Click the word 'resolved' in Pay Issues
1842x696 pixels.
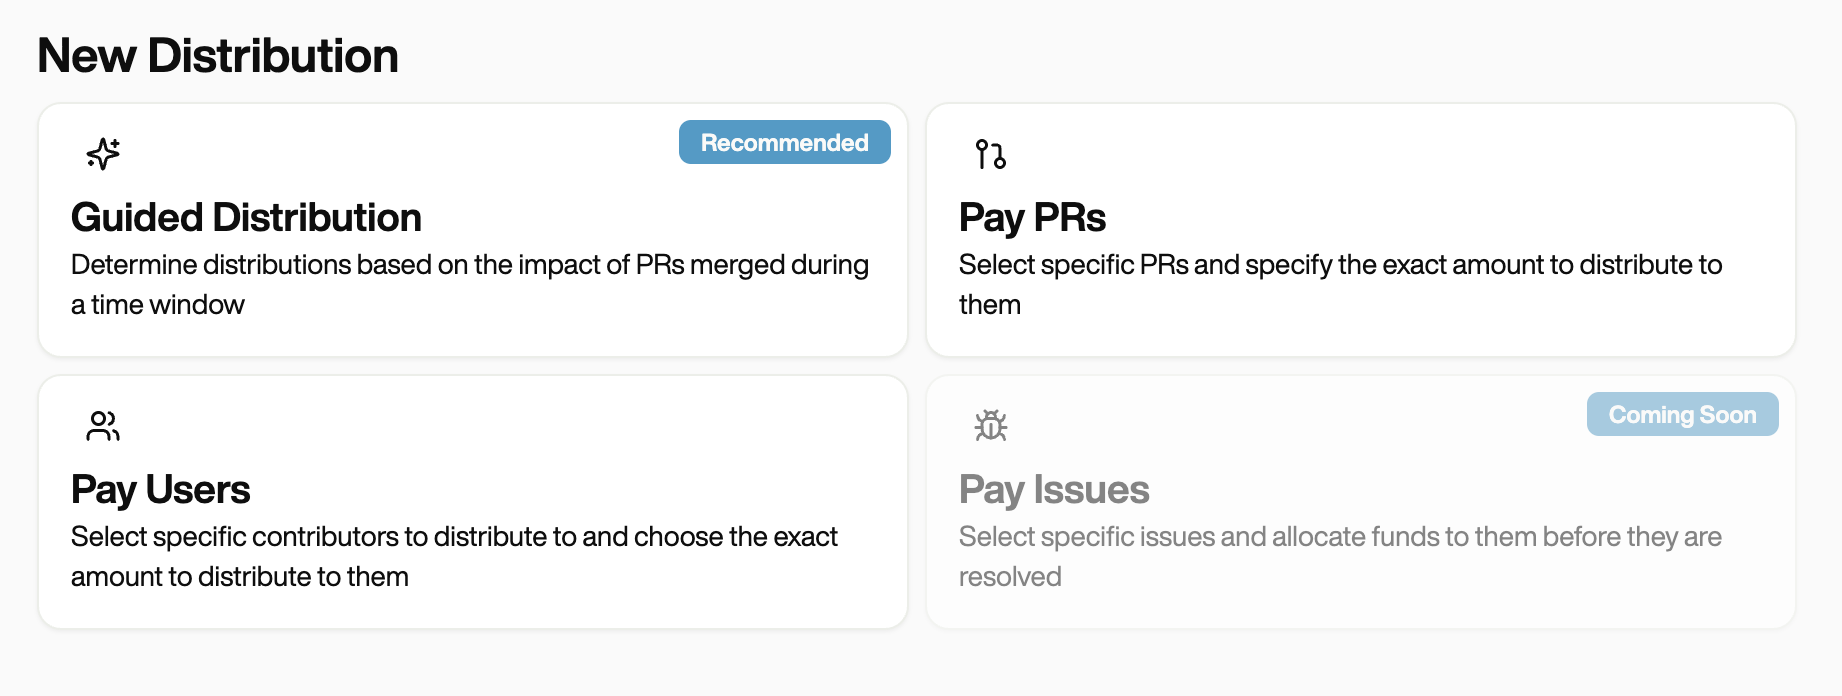[1010, 577]
